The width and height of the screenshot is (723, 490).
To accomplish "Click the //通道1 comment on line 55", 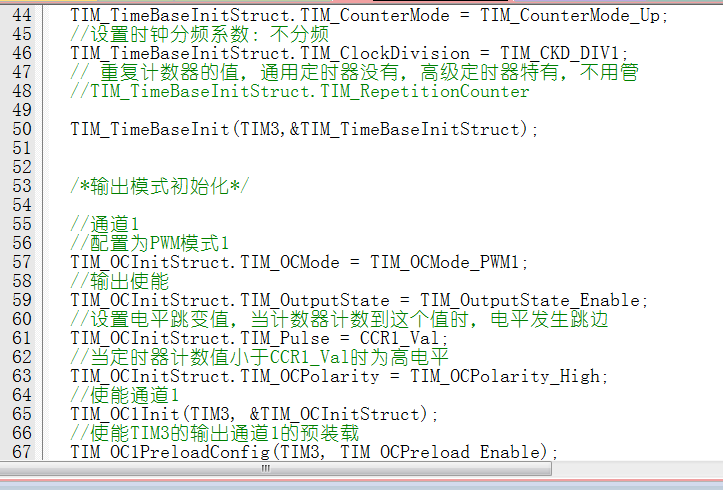I will (x=105, y=224).
